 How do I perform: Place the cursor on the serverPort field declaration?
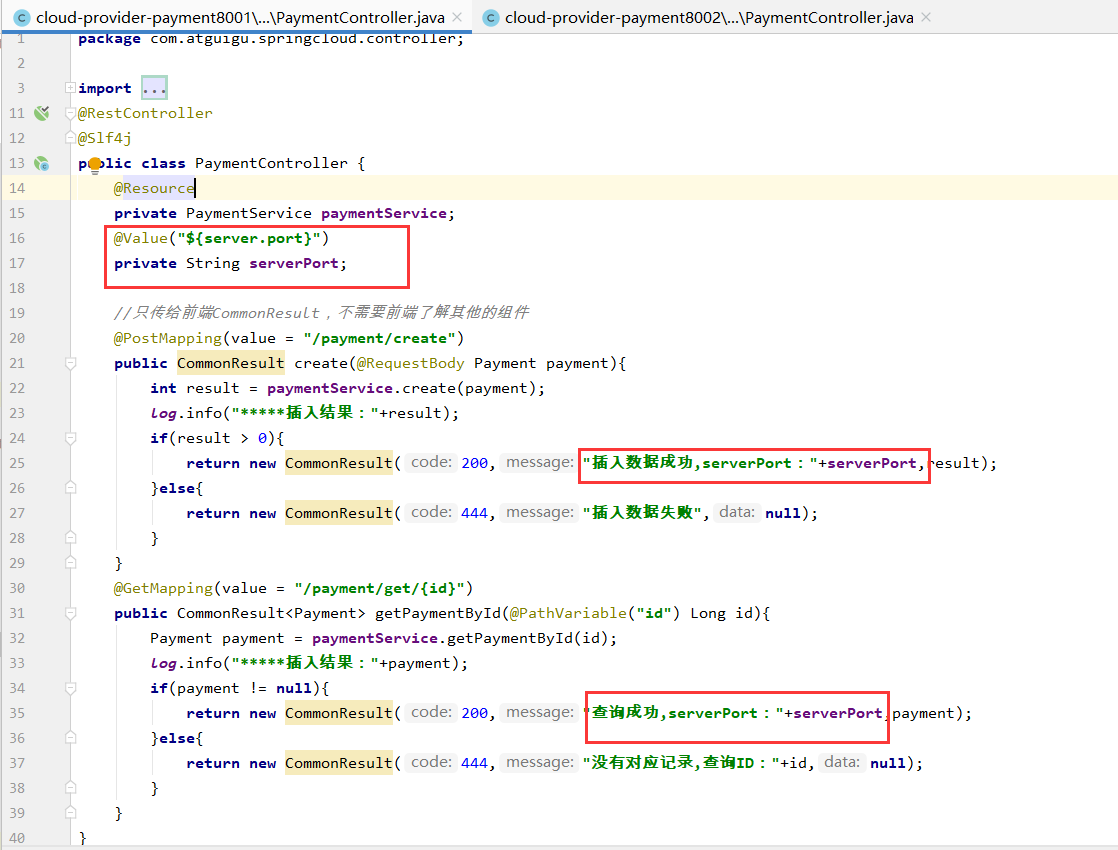coord(297,263)
